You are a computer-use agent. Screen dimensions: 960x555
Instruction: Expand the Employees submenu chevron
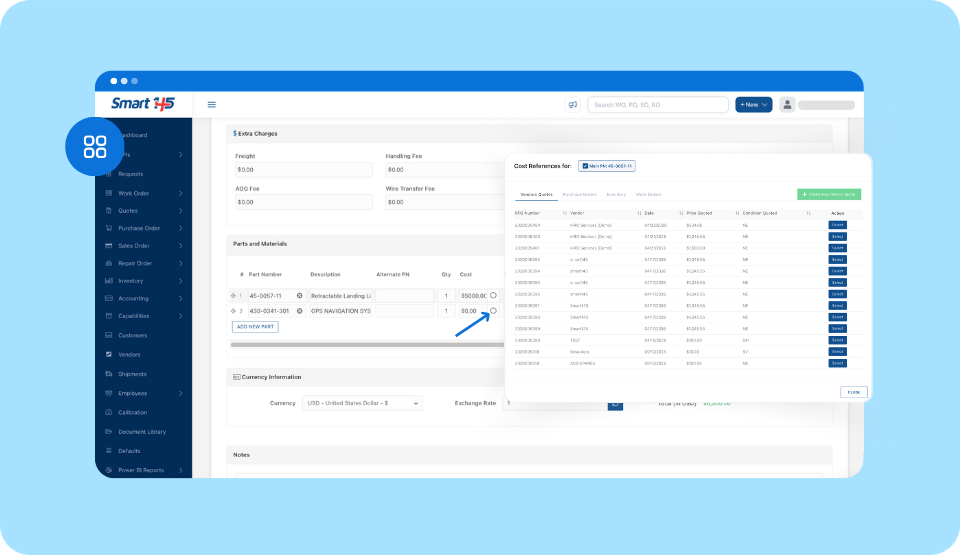(x=181, y=393)
